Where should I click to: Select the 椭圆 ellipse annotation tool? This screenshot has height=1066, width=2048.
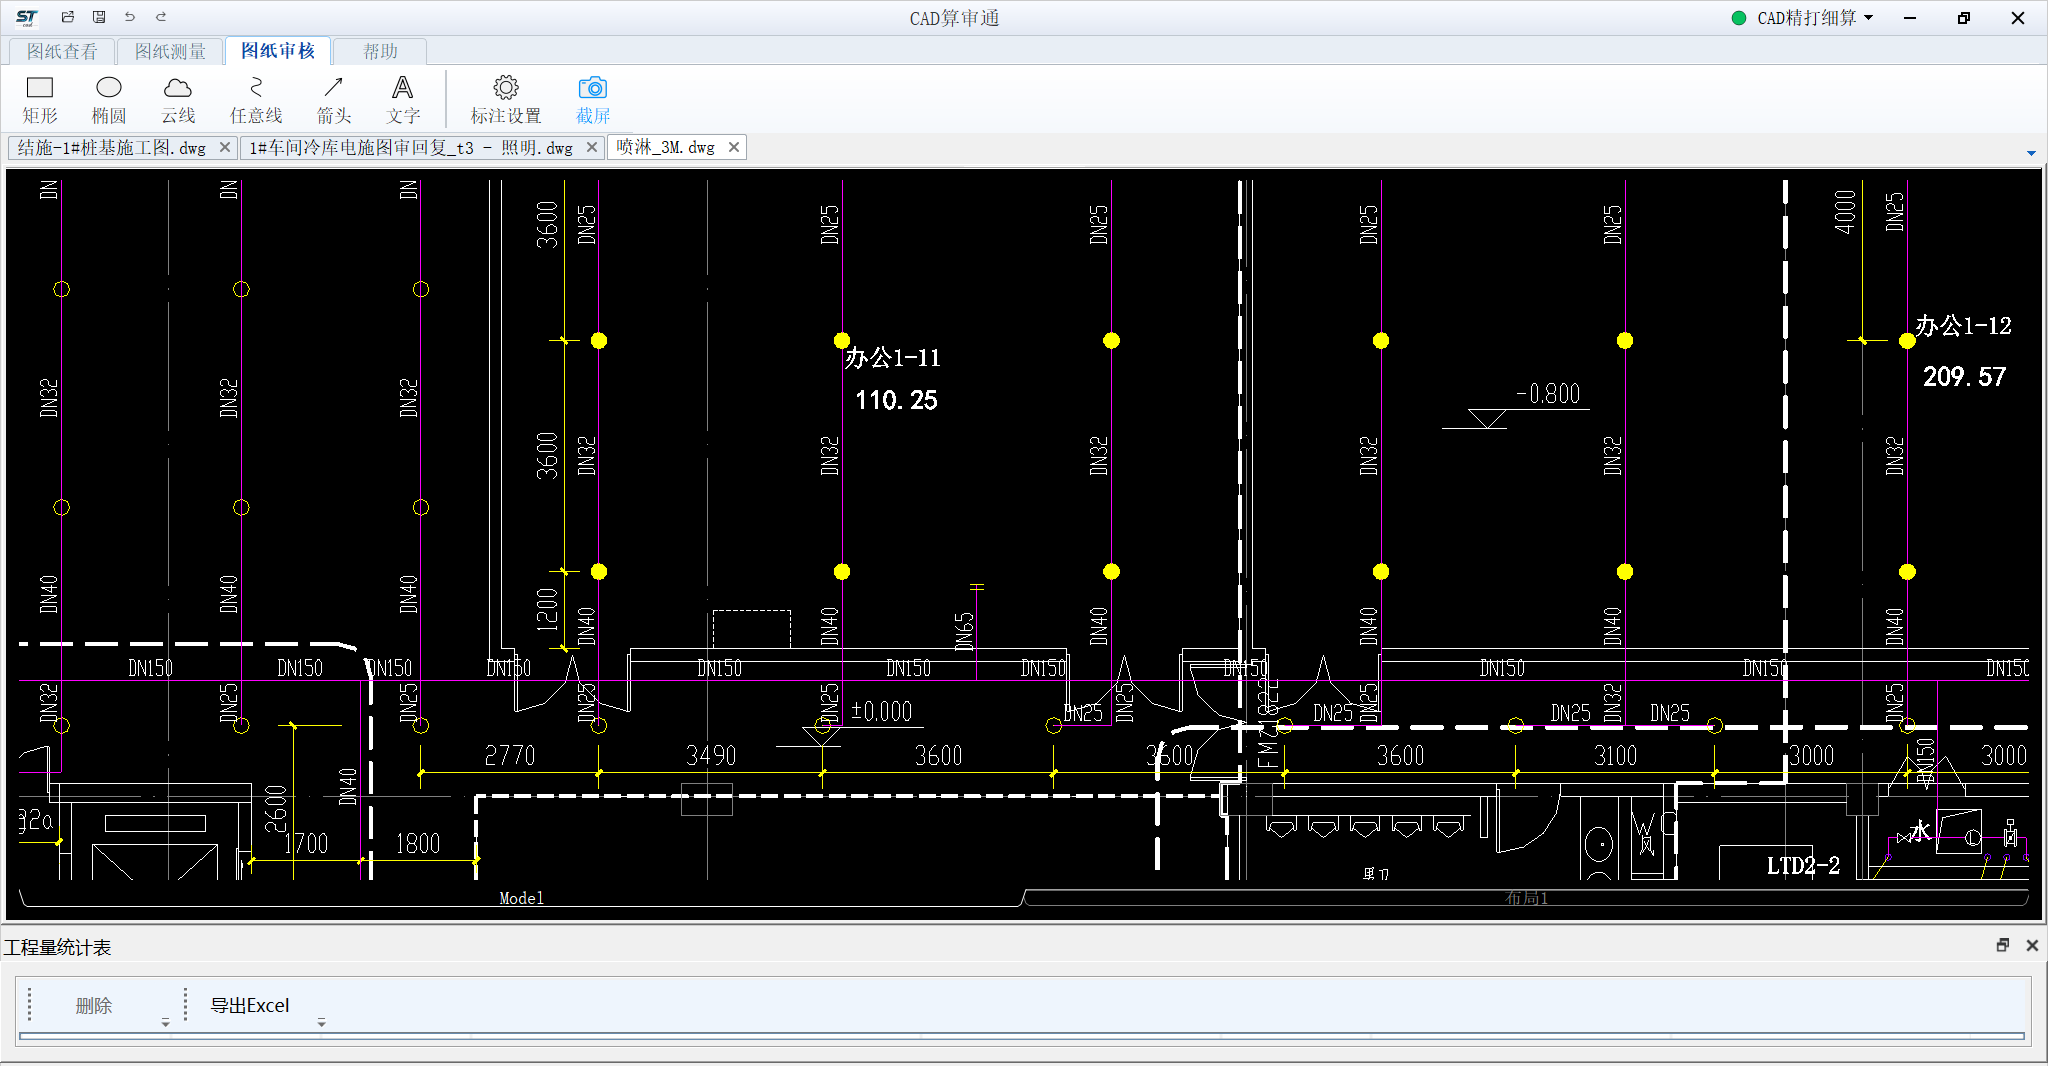(109, 100)
